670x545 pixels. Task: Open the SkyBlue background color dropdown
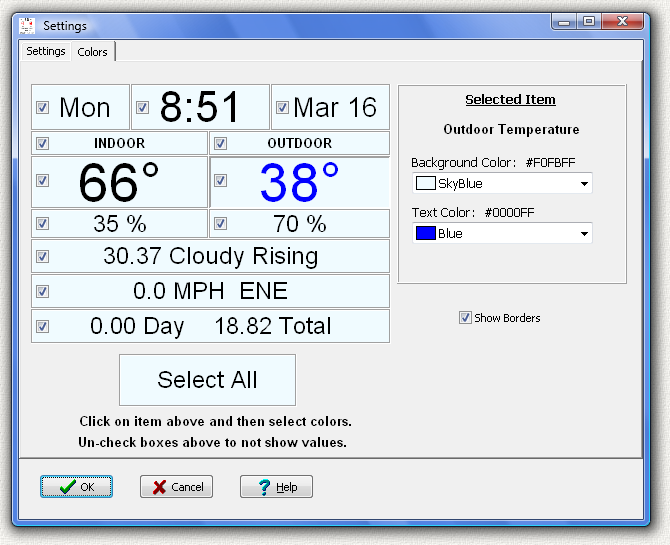click(502, 183)
